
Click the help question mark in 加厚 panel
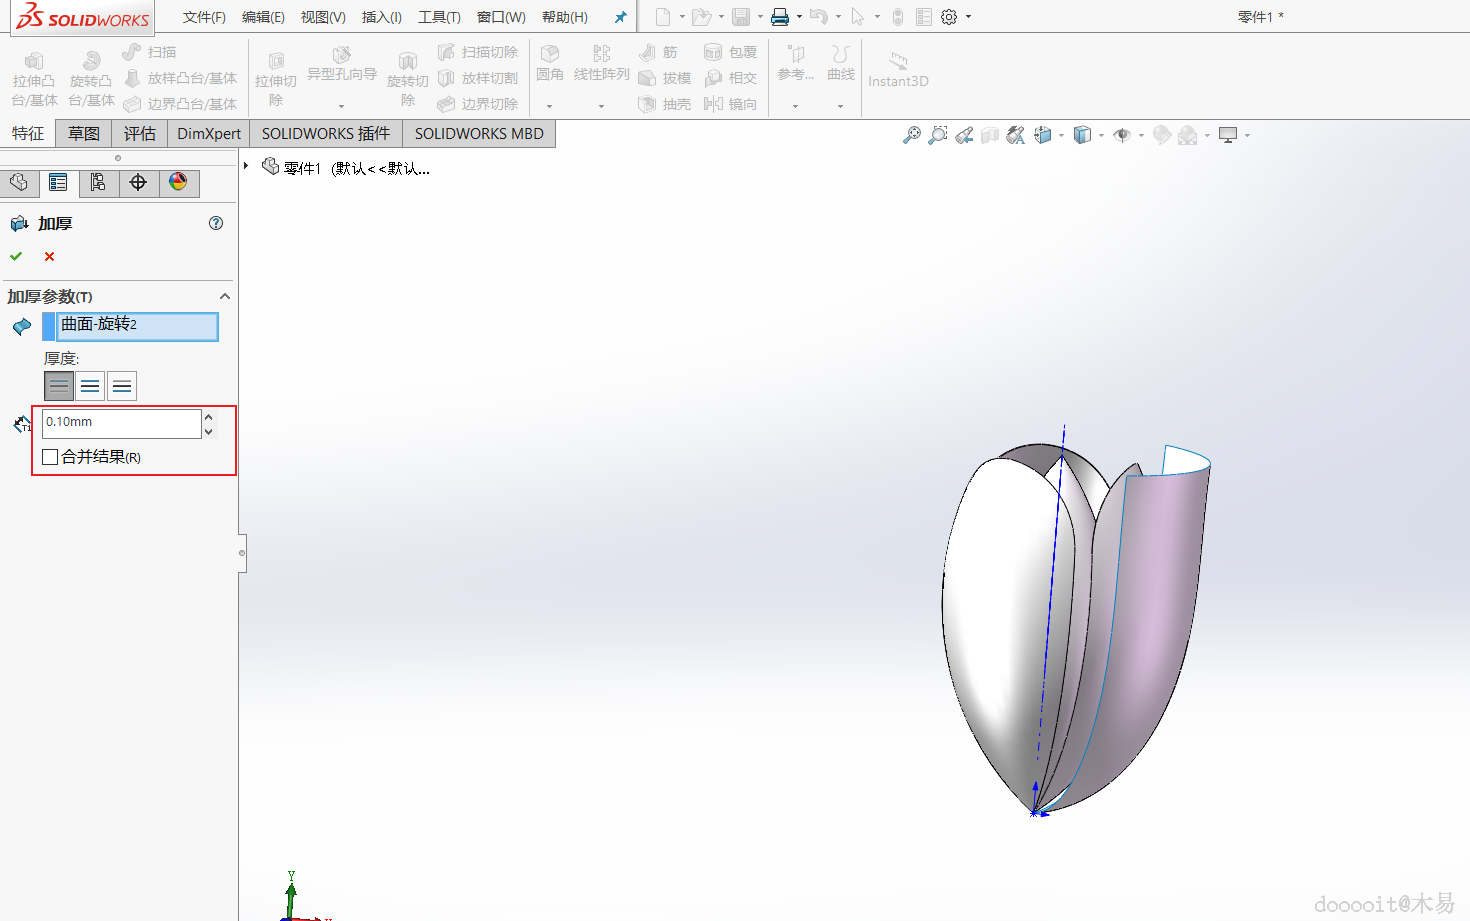click(x=216, y=223)
